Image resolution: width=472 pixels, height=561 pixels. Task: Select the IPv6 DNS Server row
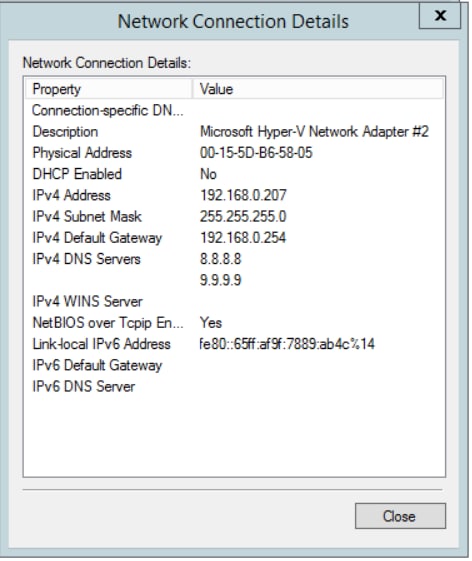[234, 386]
